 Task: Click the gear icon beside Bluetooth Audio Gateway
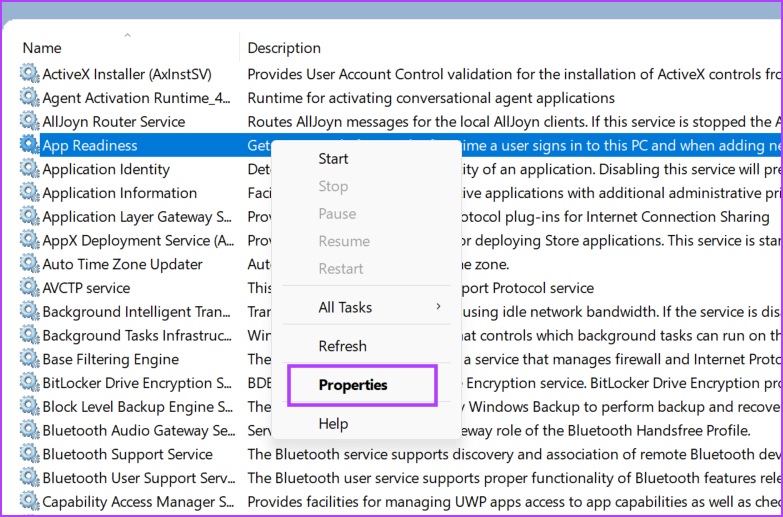(x=29, y=430)
